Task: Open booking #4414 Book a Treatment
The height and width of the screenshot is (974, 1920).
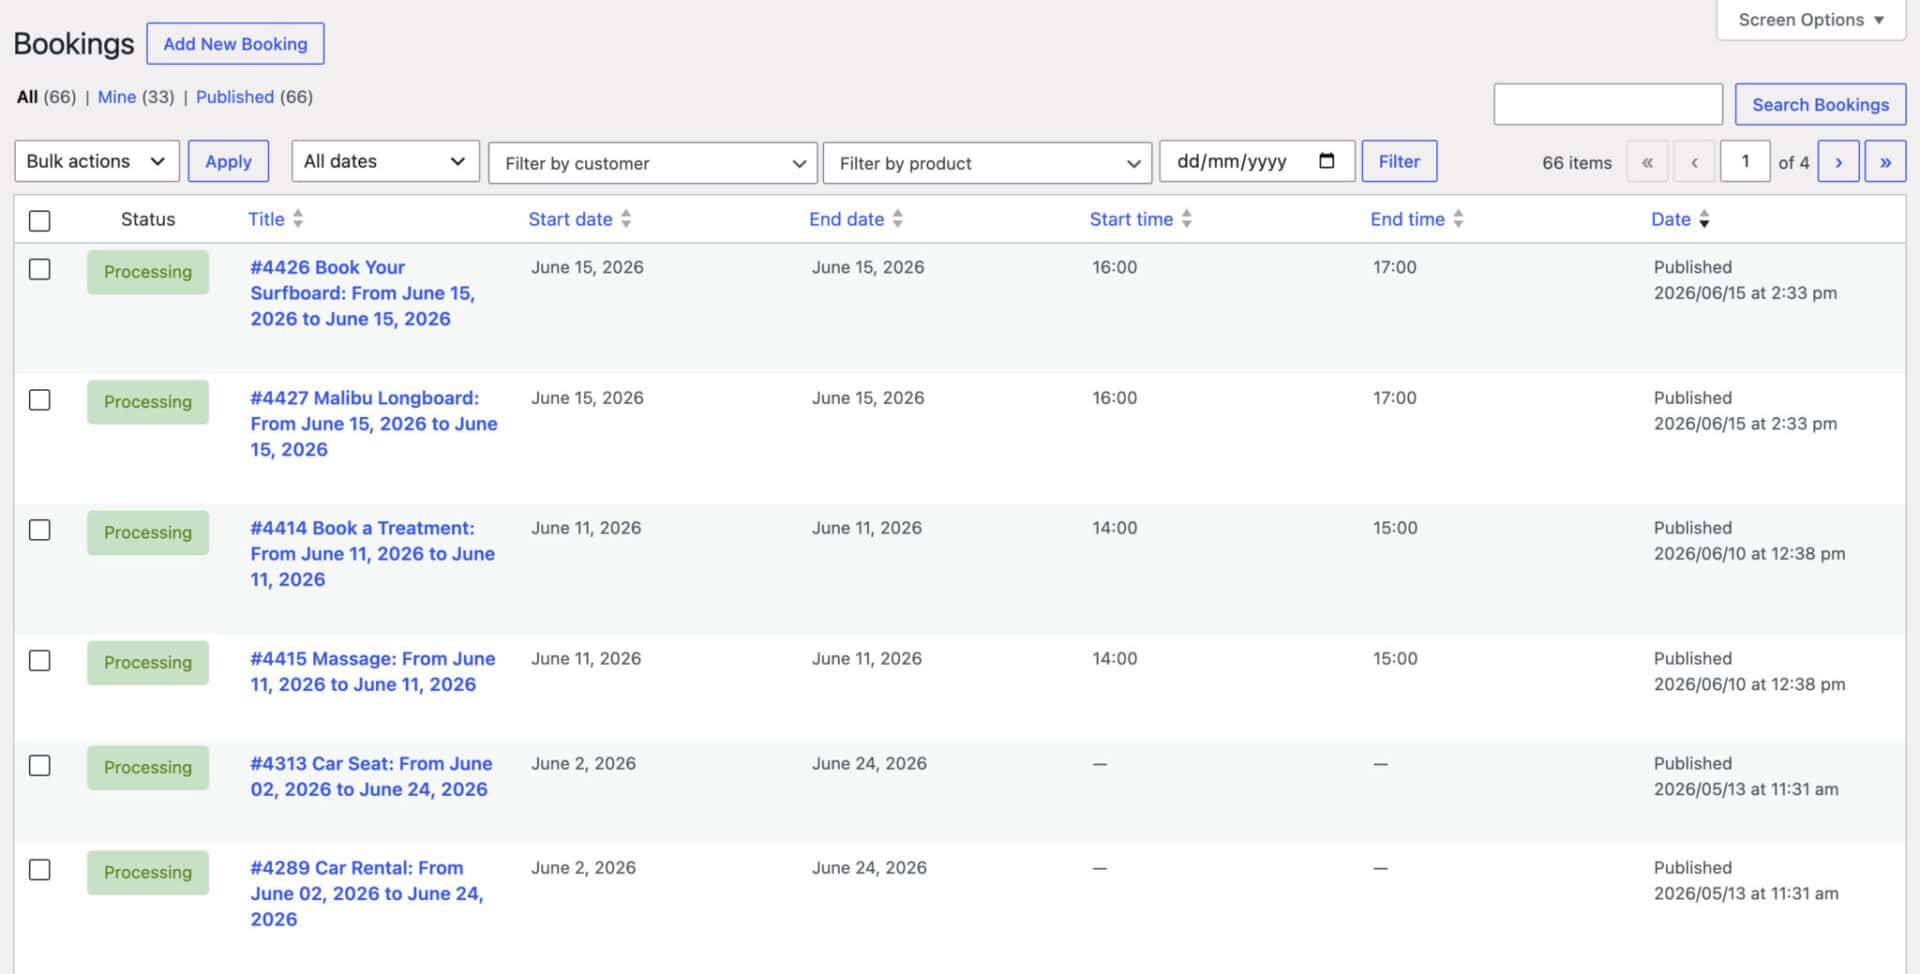Action: pyautogui.click(x=372, y=554)
